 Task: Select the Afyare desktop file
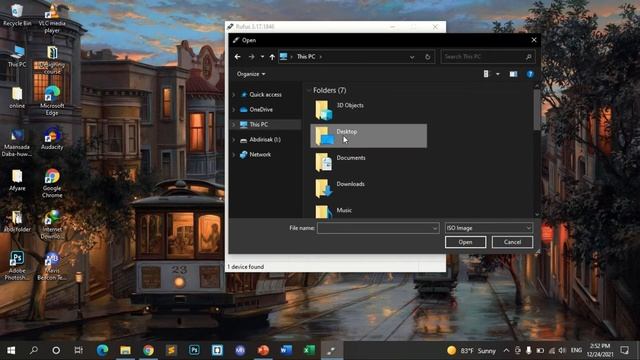[17, 180]
